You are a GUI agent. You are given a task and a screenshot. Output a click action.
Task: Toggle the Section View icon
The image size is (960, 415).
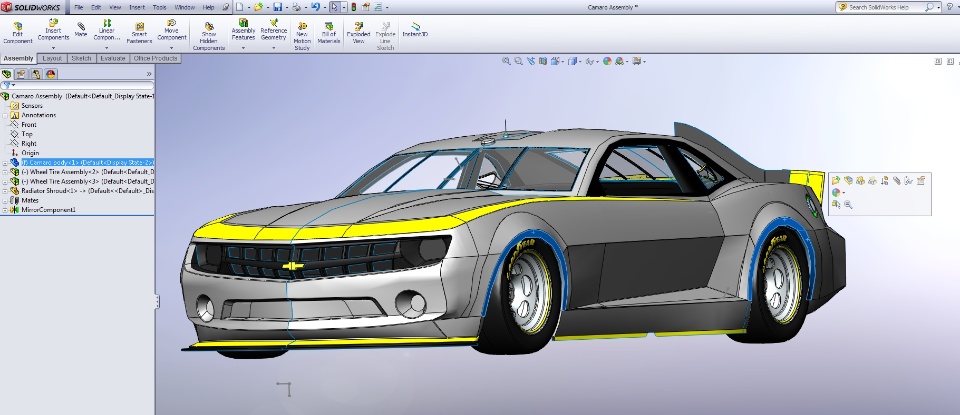(x=543, y=61)
